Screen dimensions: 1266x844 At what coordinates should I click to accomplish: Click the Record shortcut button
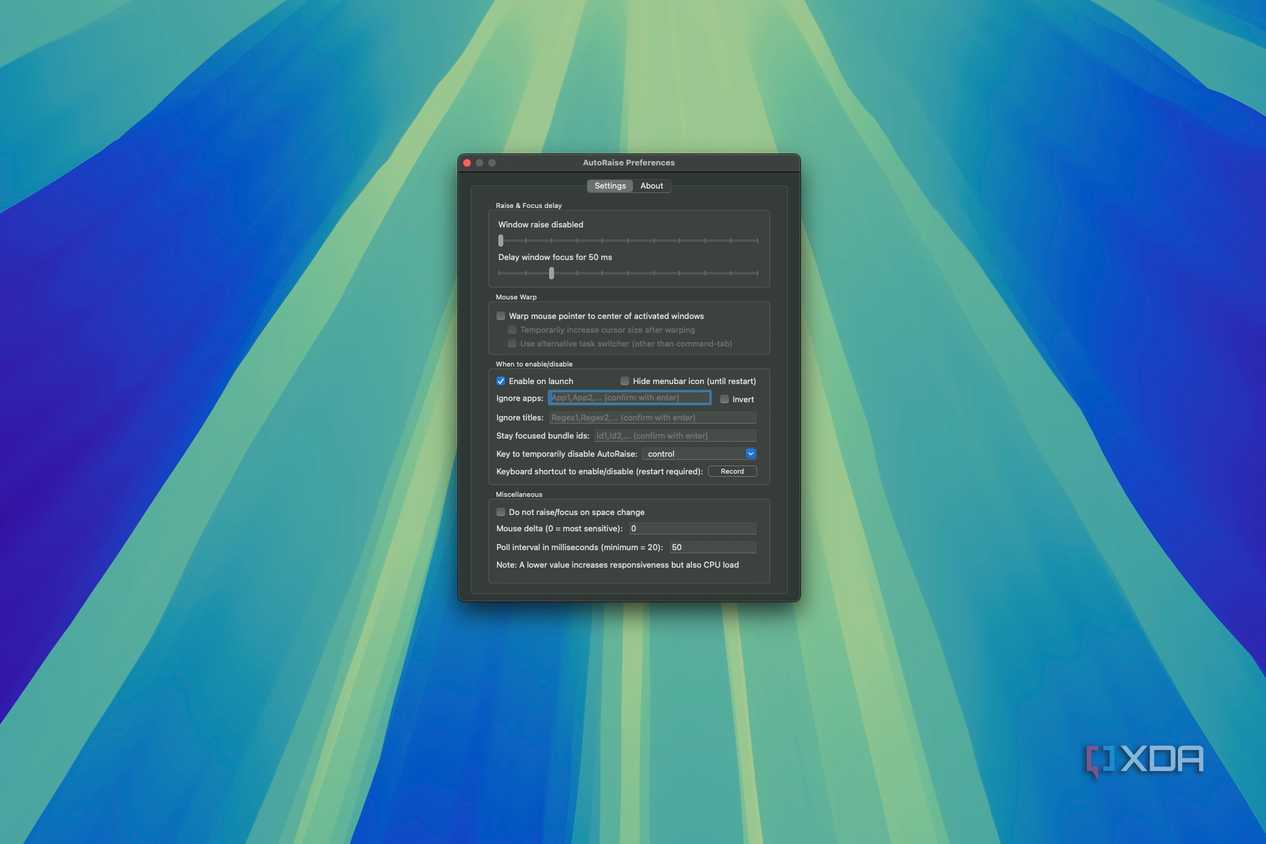point(732,471)
